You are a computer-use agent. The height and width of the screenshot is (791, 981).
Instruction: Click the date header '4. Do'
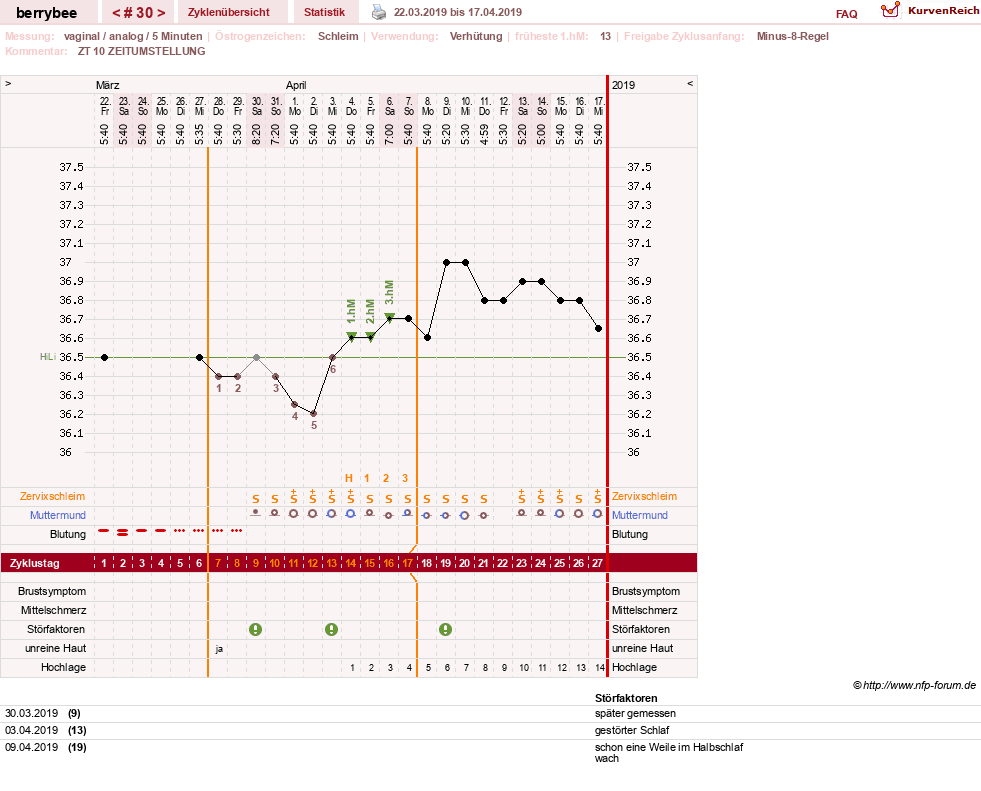(x=352, y=106)
